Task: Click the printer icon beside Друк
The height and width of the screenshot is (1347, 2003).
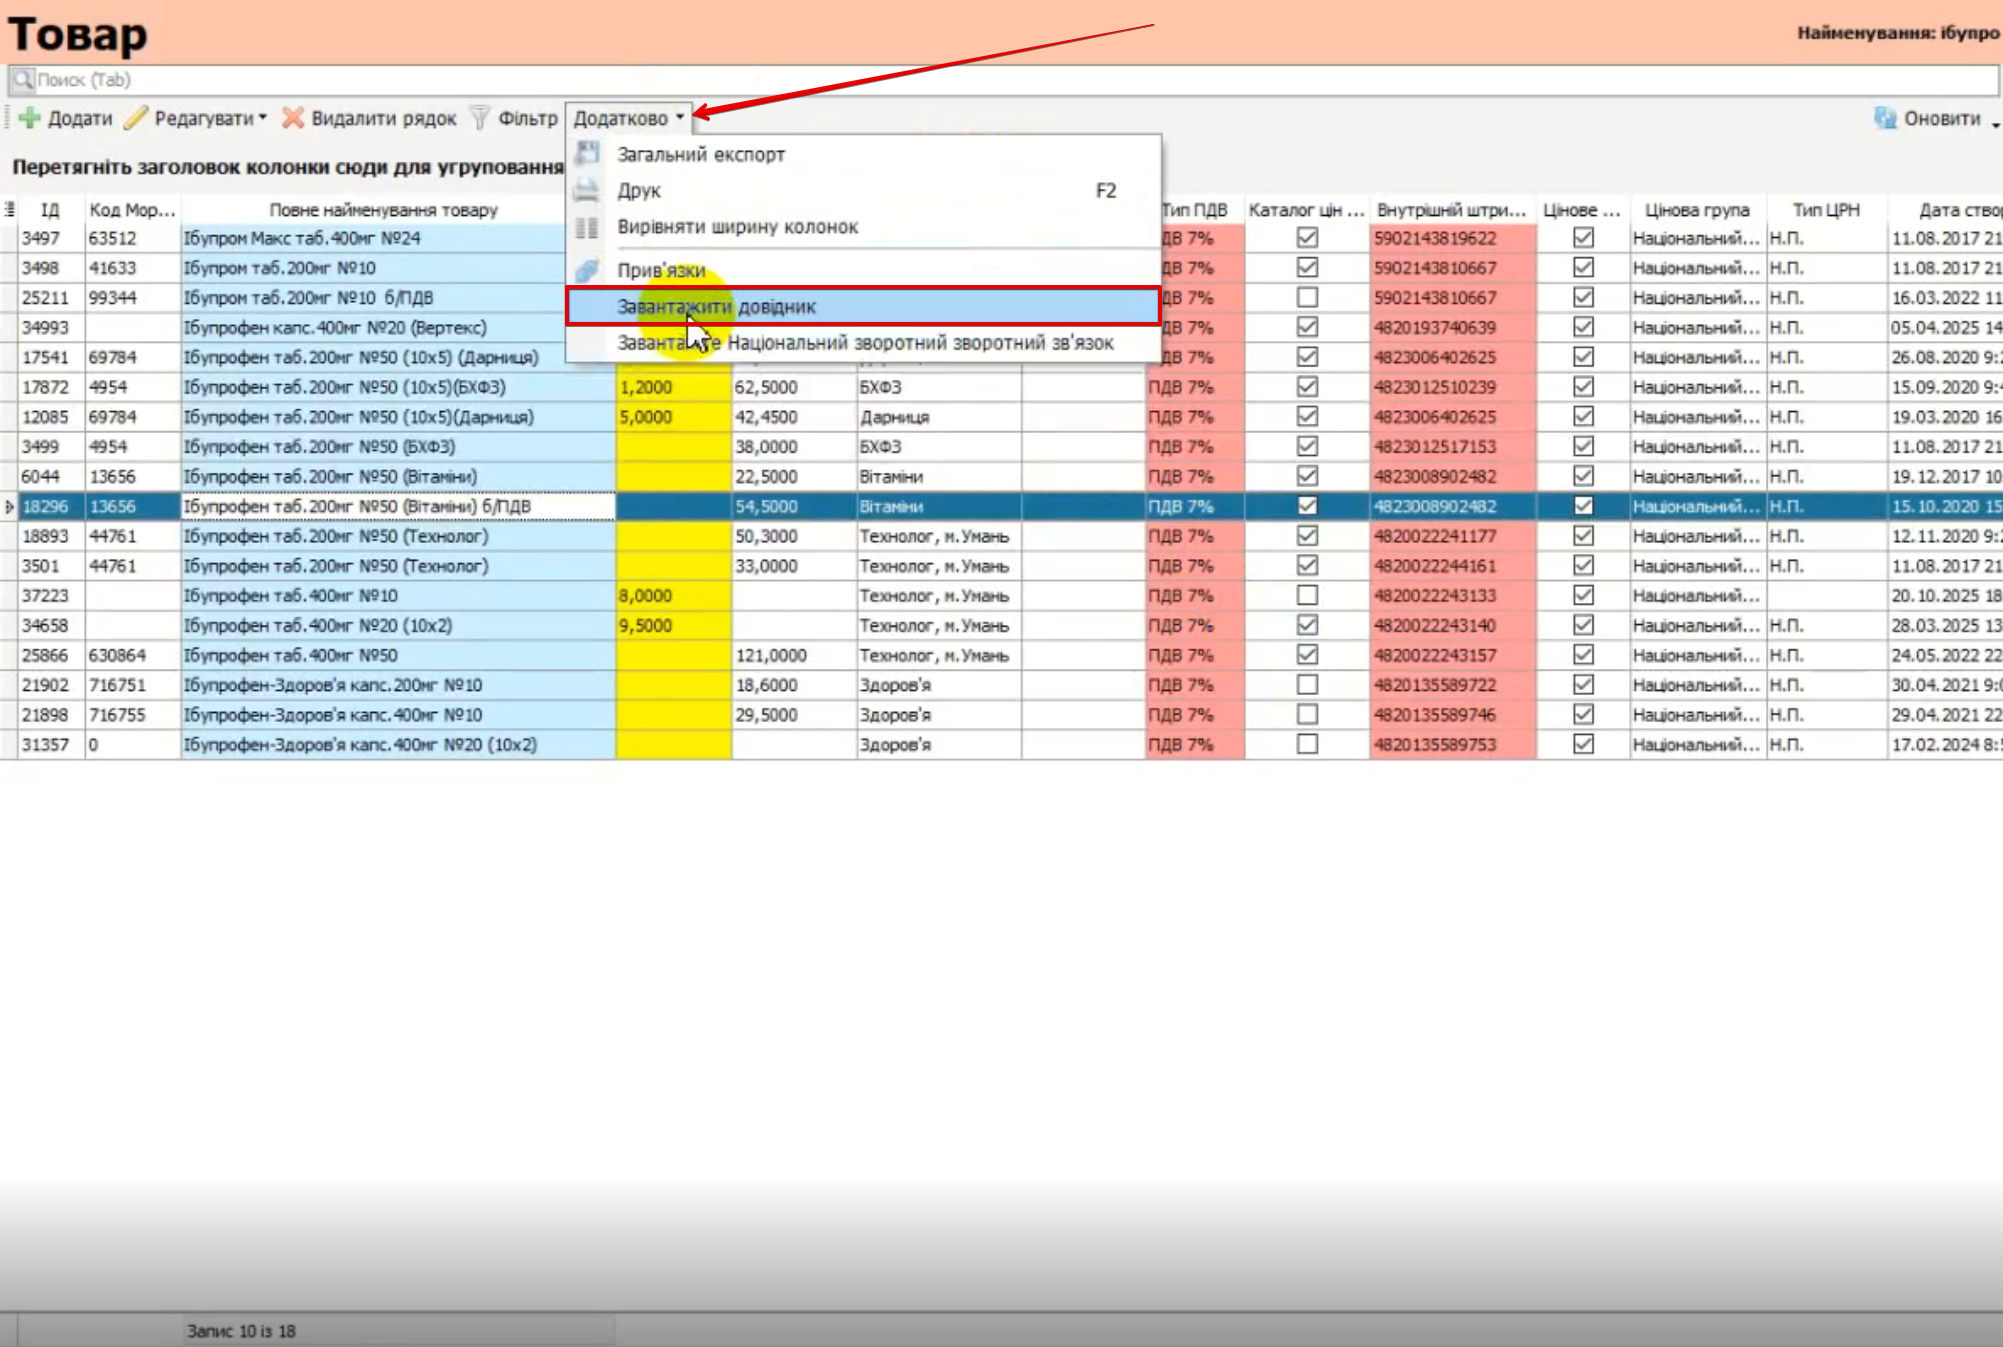Action: pyautogui.click(x=587, y=190)
